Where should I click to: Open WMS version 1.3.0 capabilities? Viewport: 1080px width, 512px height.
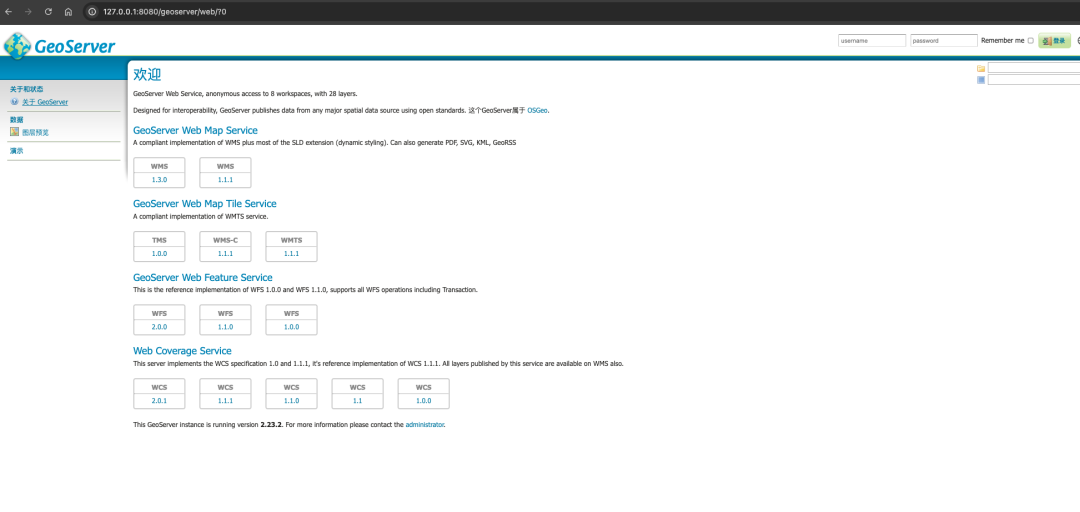coord(159,179)
